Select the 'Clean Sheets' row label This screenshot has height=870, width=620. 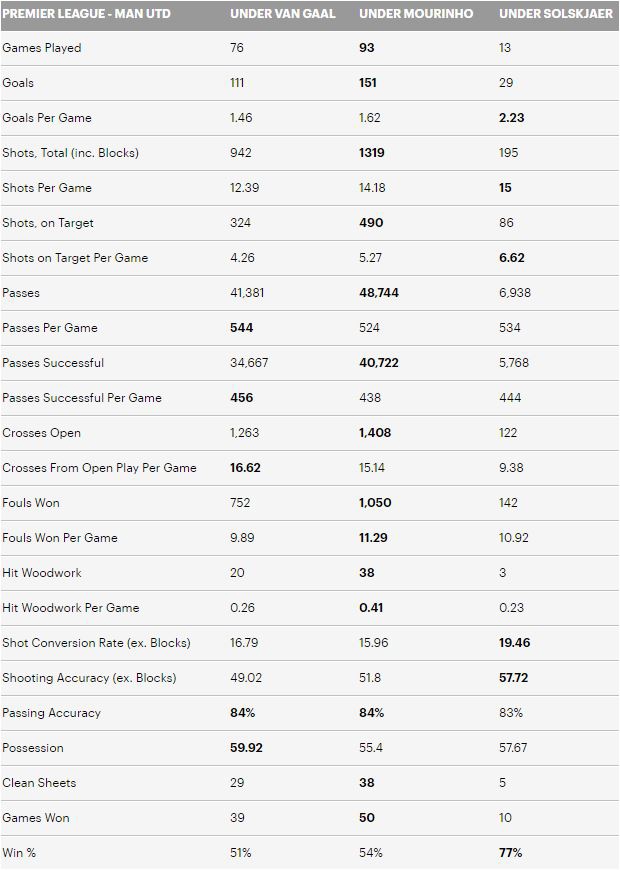click(39, 783)
